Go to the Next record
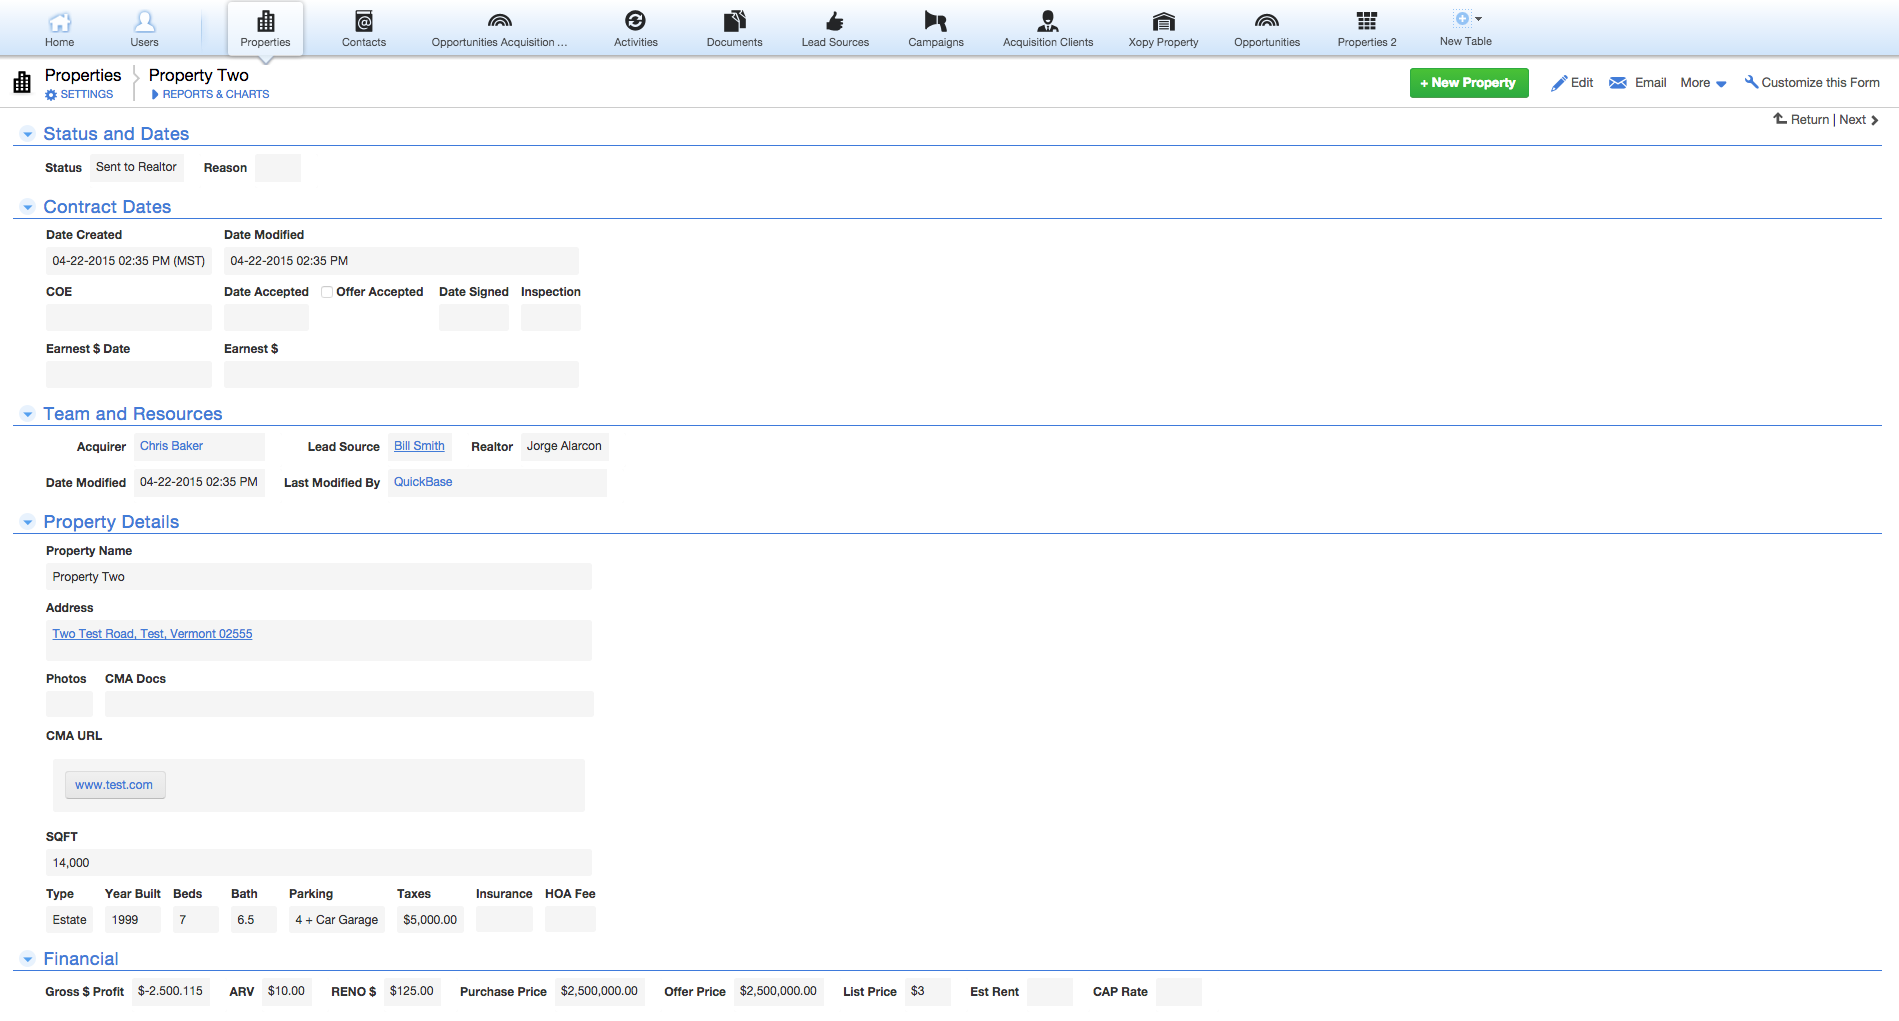This screenshot has height=1021, width=1899. tap(1859, 120)
